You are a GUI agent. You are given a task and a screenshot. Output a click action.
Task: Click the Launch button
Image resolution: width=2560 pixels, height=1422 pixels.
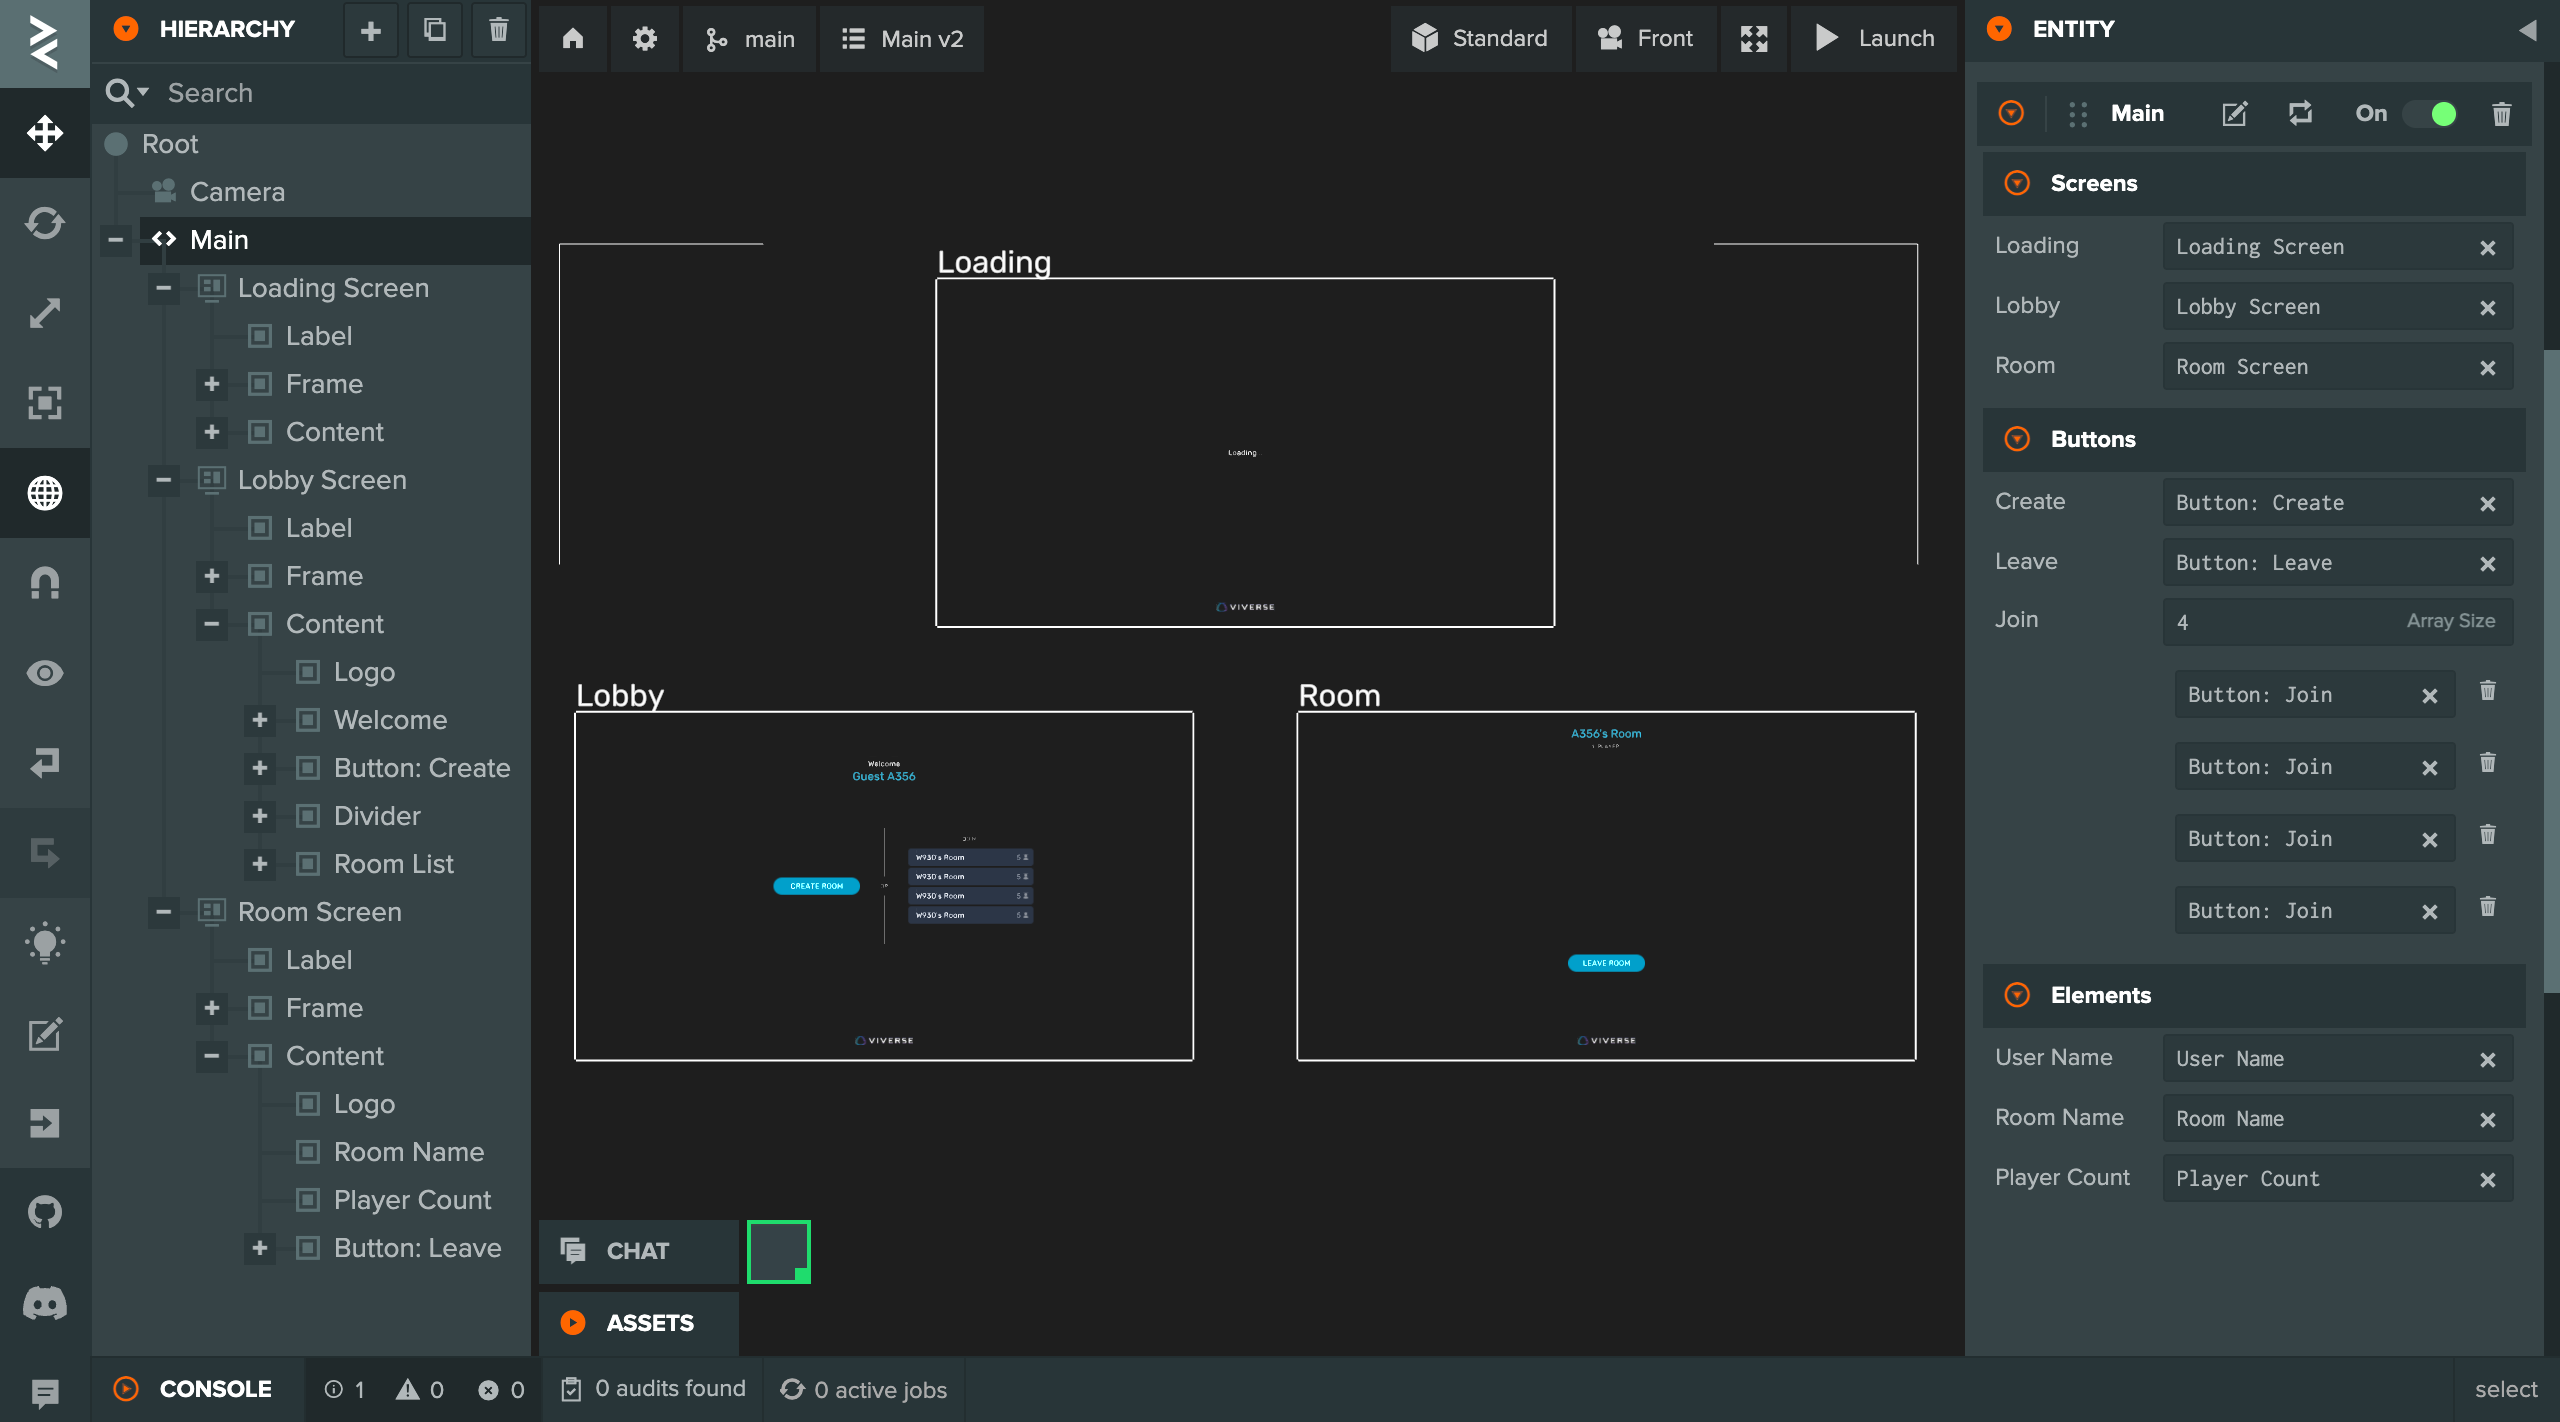pyautogui.click(x=1874, y=39)
